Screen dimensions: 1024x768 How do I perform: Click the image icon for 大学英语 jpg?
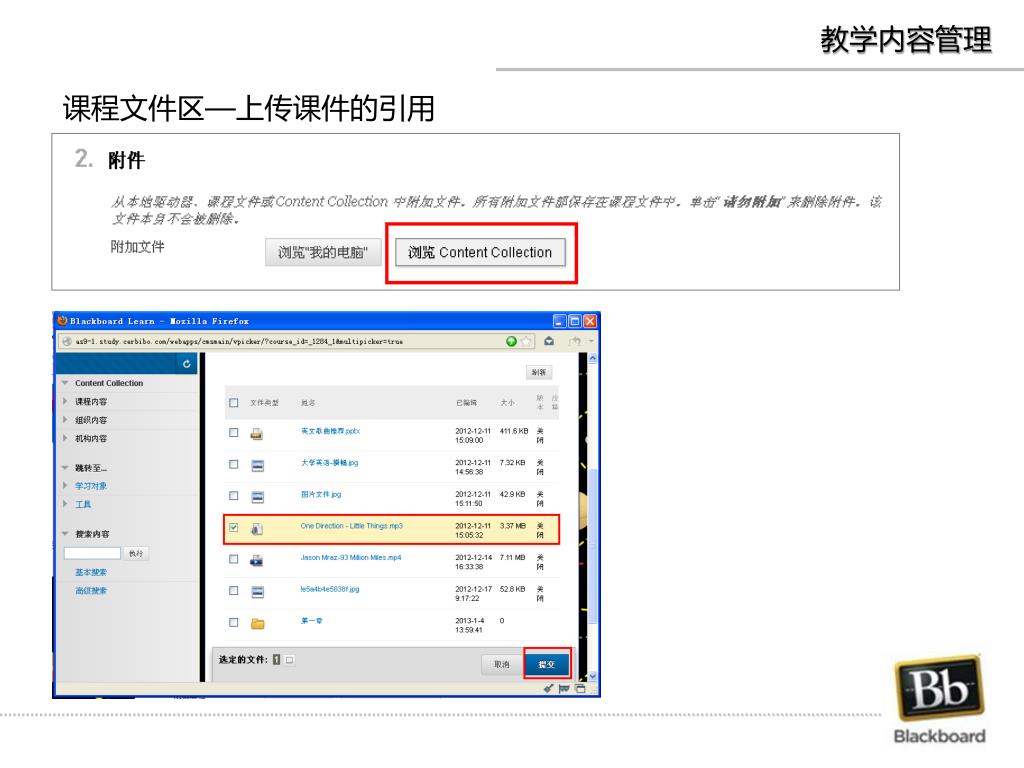click(258, 466)
